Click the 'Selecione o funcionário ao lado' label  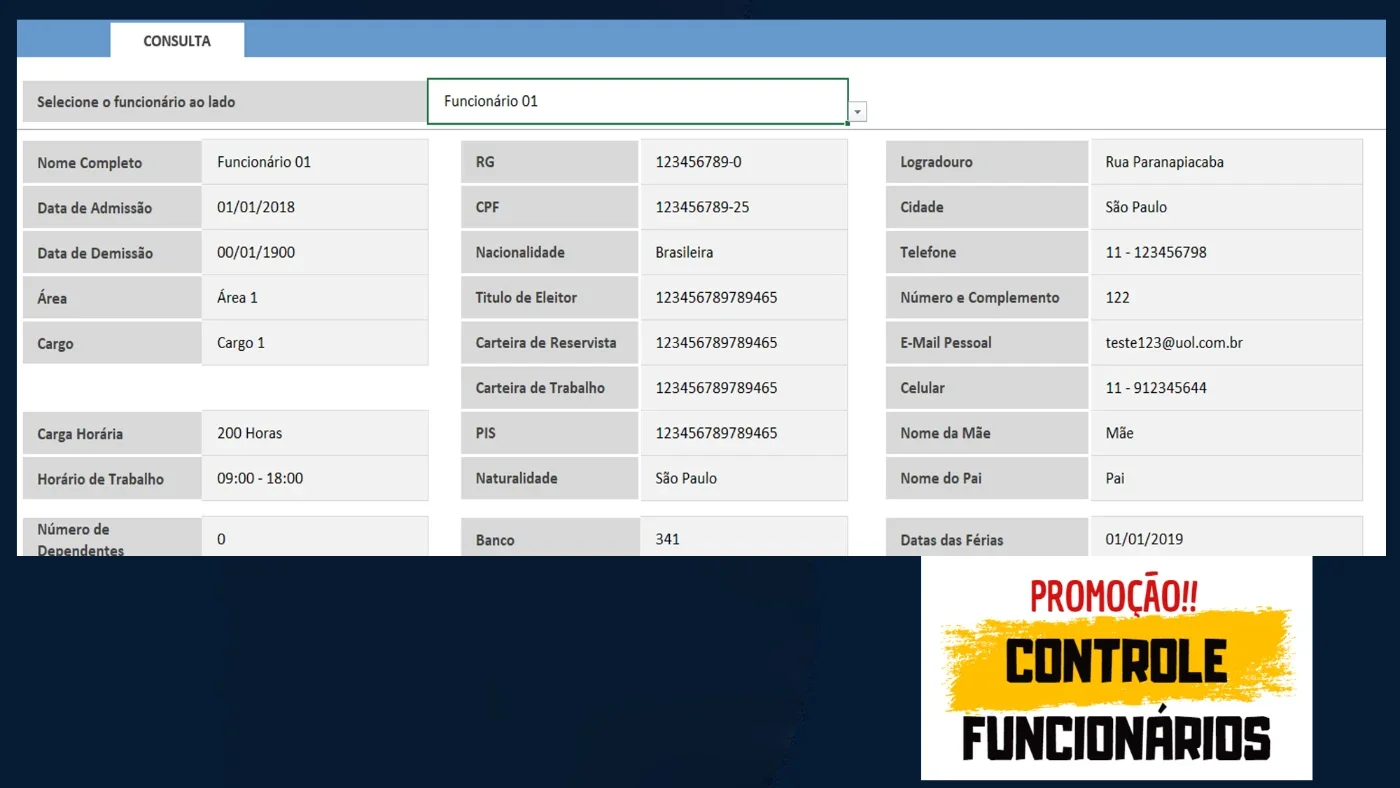coord(224,102)
